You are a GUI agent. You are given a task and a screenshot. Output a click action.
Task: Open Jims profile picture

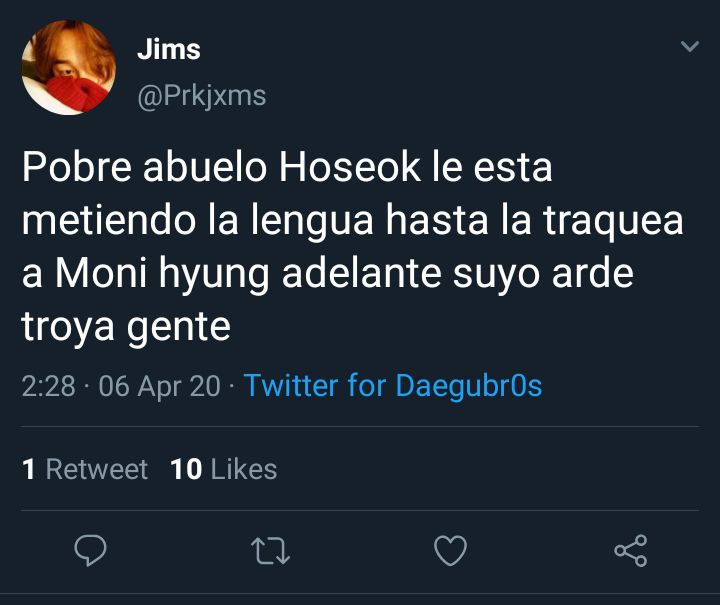coord(68,67)
